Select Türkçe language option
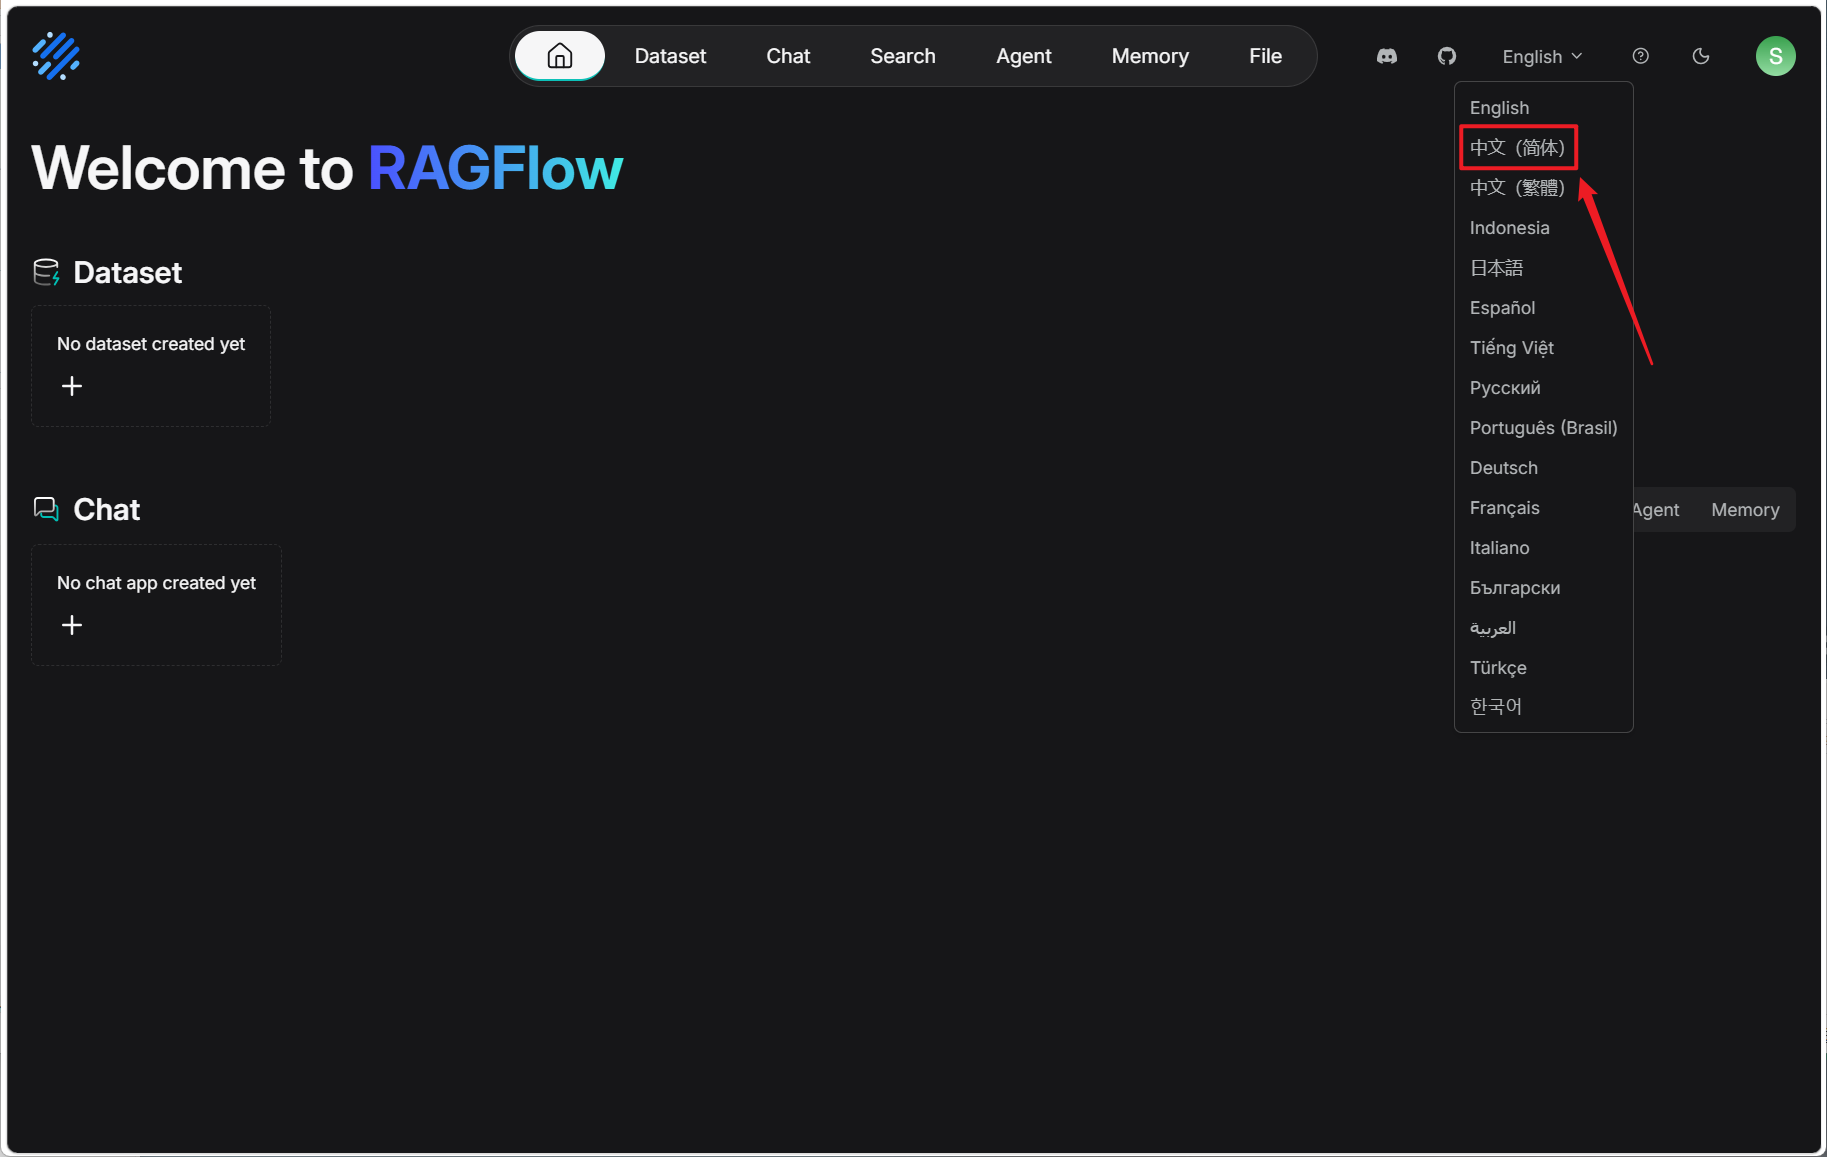The image size is (1827, 1157). pos(1544,668)
